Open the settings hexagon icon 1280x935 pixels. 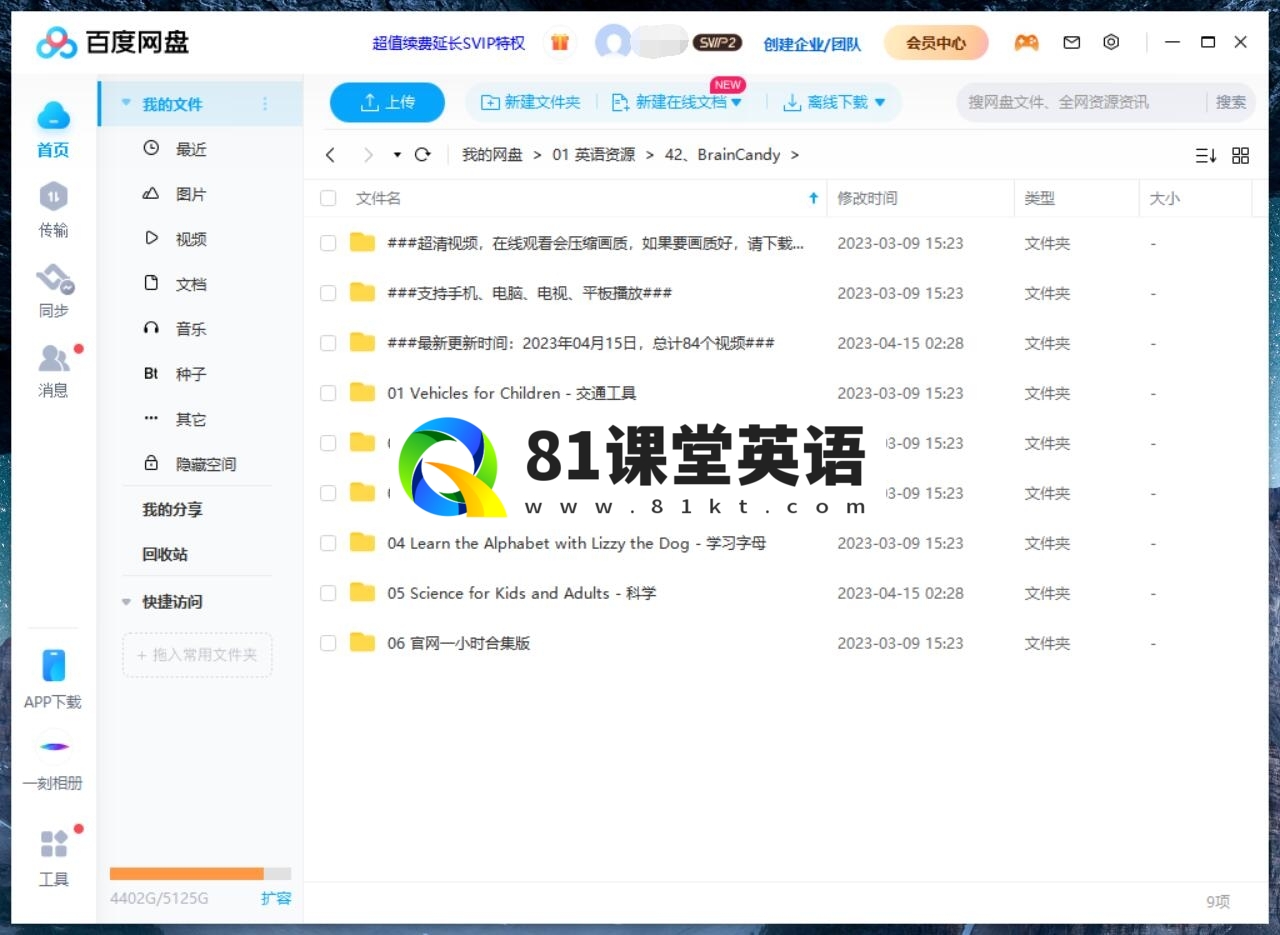[x=1111, y=42]
